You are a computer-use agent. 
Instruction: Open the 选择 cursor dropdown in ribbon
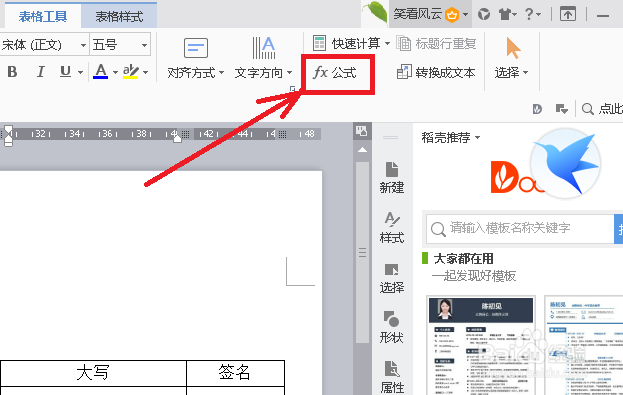[x=512, y=59]
